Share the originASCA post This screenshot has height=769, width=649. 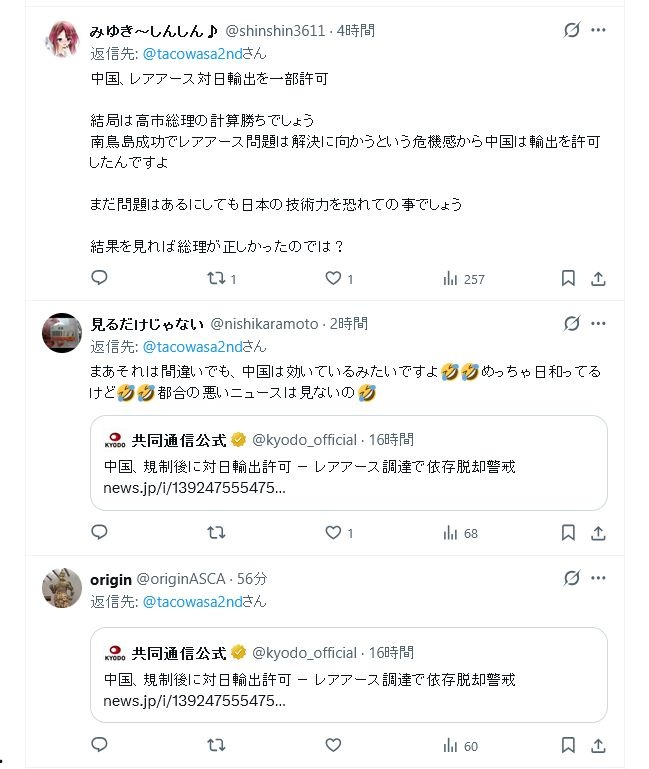(x=598, y=745)
